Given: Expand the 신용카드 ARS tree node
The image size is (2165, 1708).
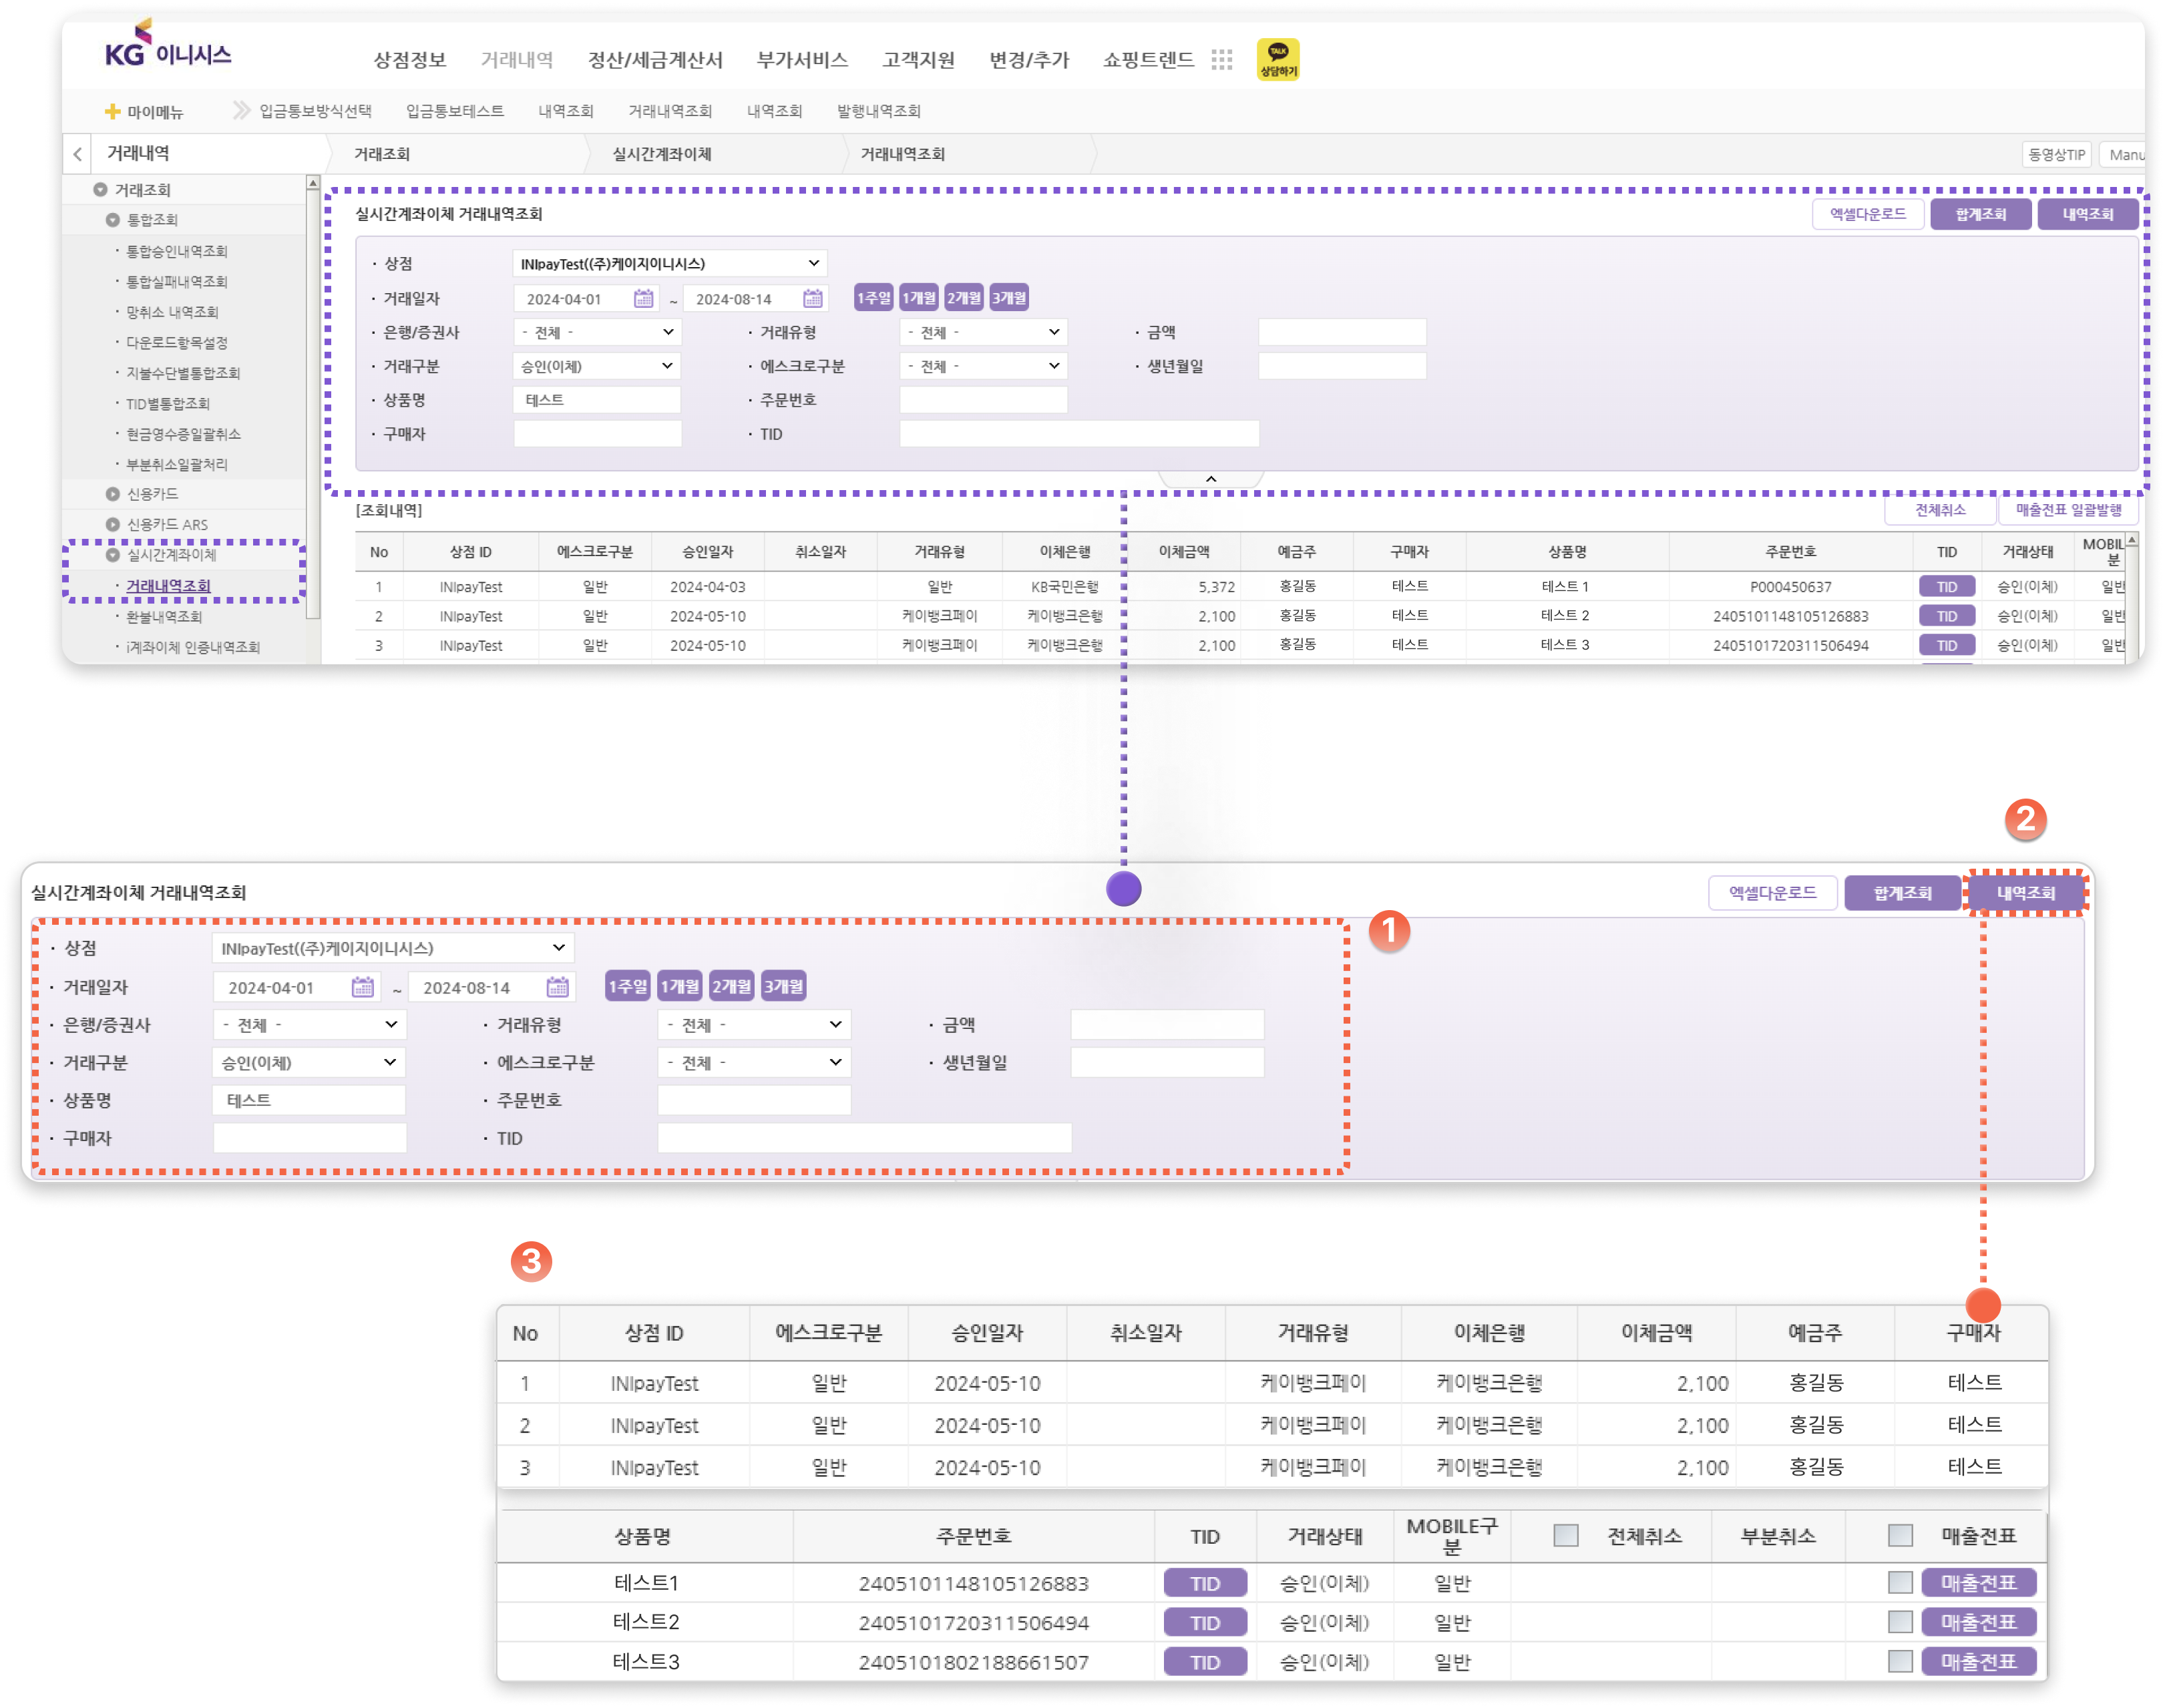Looking at the screenshot, I should [113, 525].
